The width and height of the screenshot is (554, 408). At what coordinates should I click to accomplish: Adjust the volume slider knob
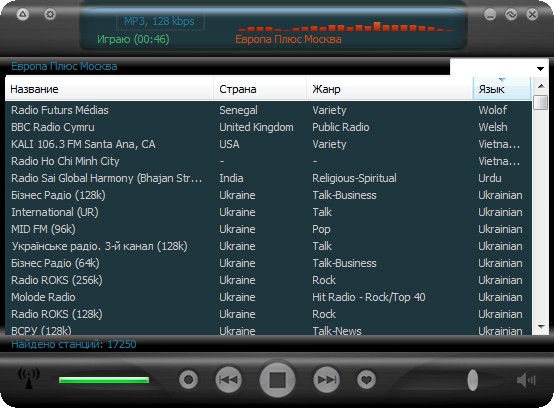pyautogui.click(x=472, y=380)
